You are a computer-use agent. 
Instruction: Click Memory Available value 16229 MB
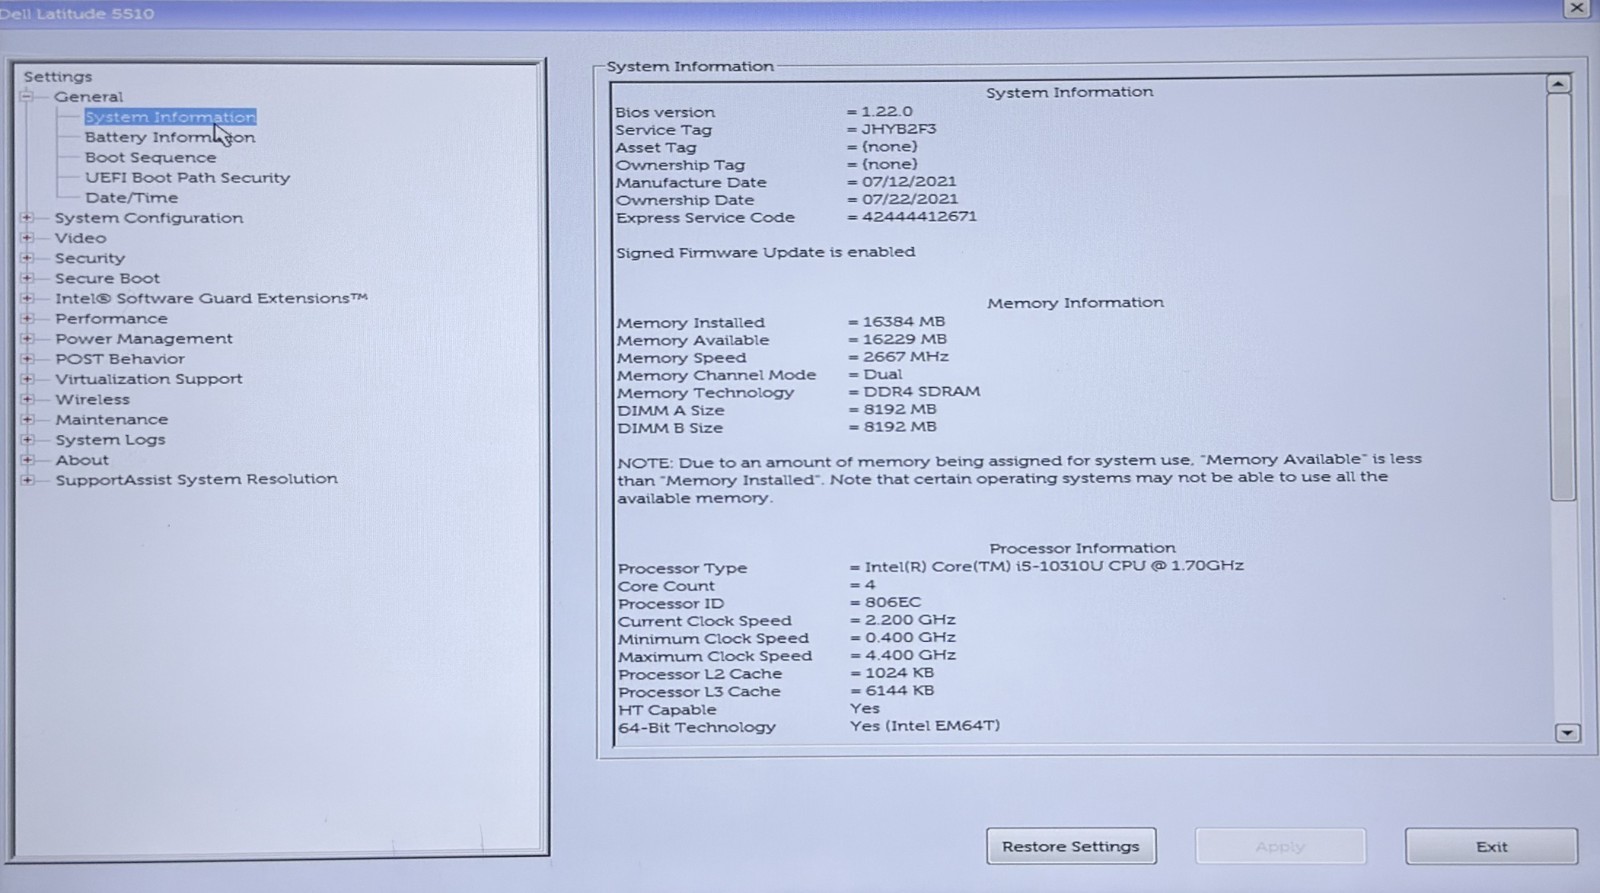[905, 339]
